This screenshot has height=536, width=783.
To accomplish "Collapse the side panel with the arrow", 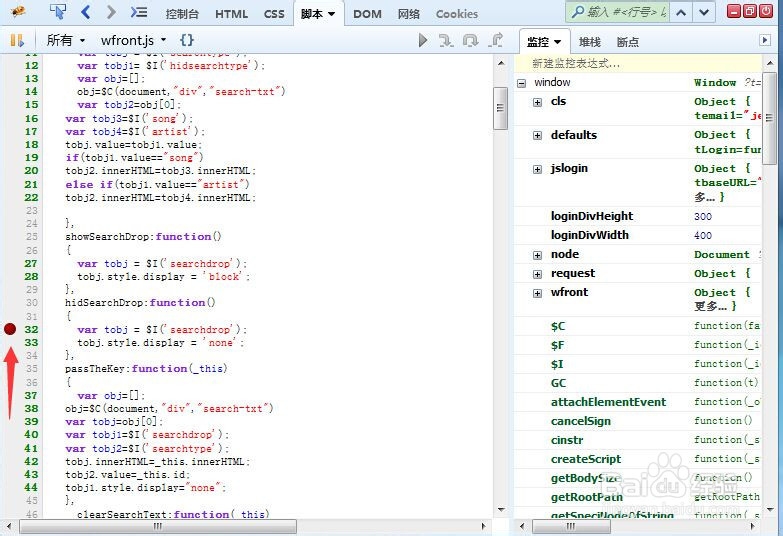I will pos(765,40).
